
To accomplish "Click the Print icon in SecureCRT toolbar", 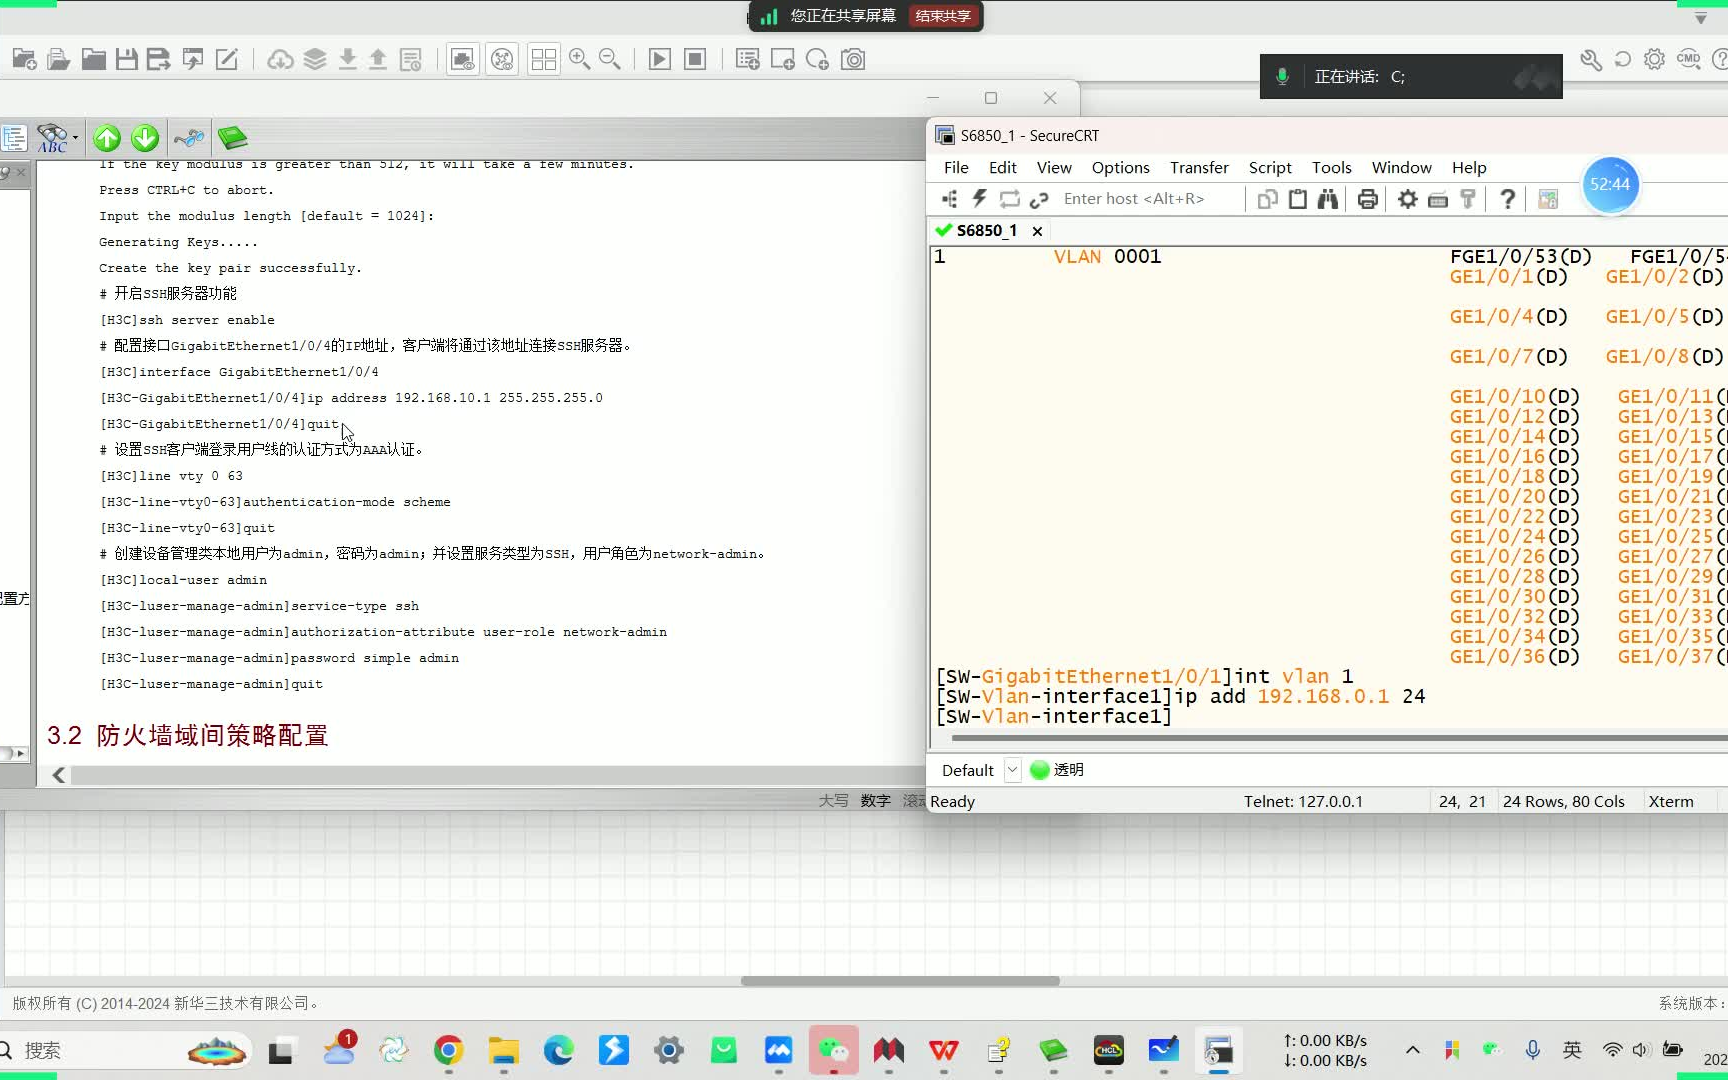I will [1367, 199].
